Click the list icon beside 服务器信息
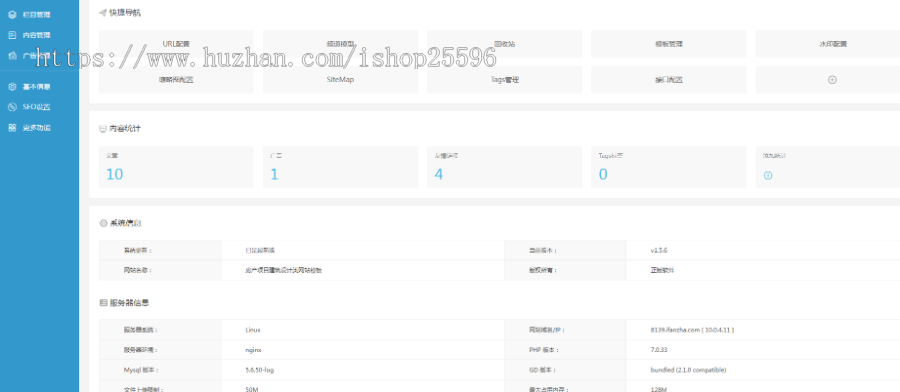This screenshot has width=900, height=392. click(103, 302)
